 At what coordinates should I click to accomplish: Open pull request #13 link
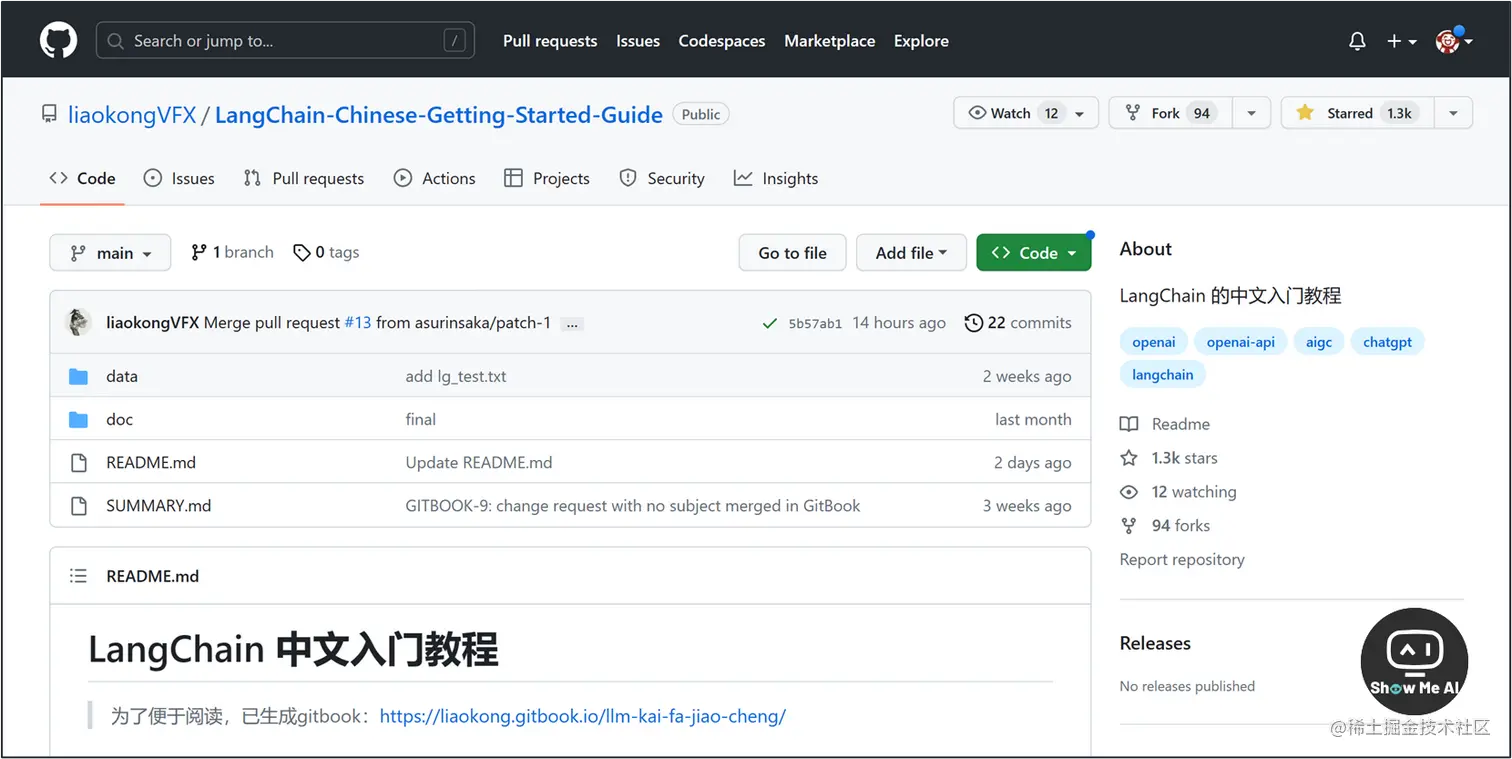tap(358, 322)
